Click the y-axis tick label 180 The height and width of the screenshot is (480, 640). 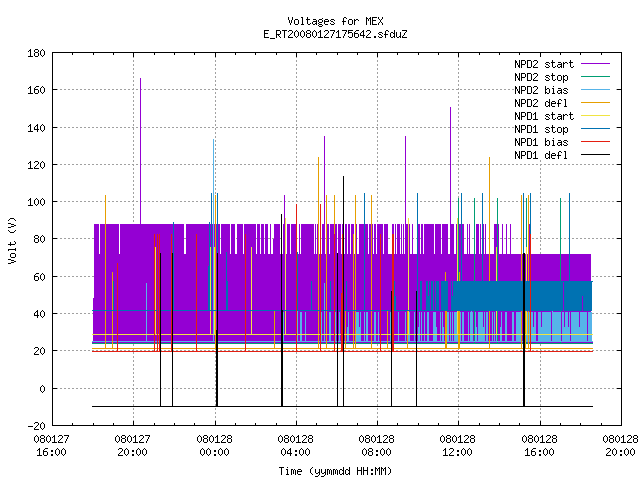[36, 53]
